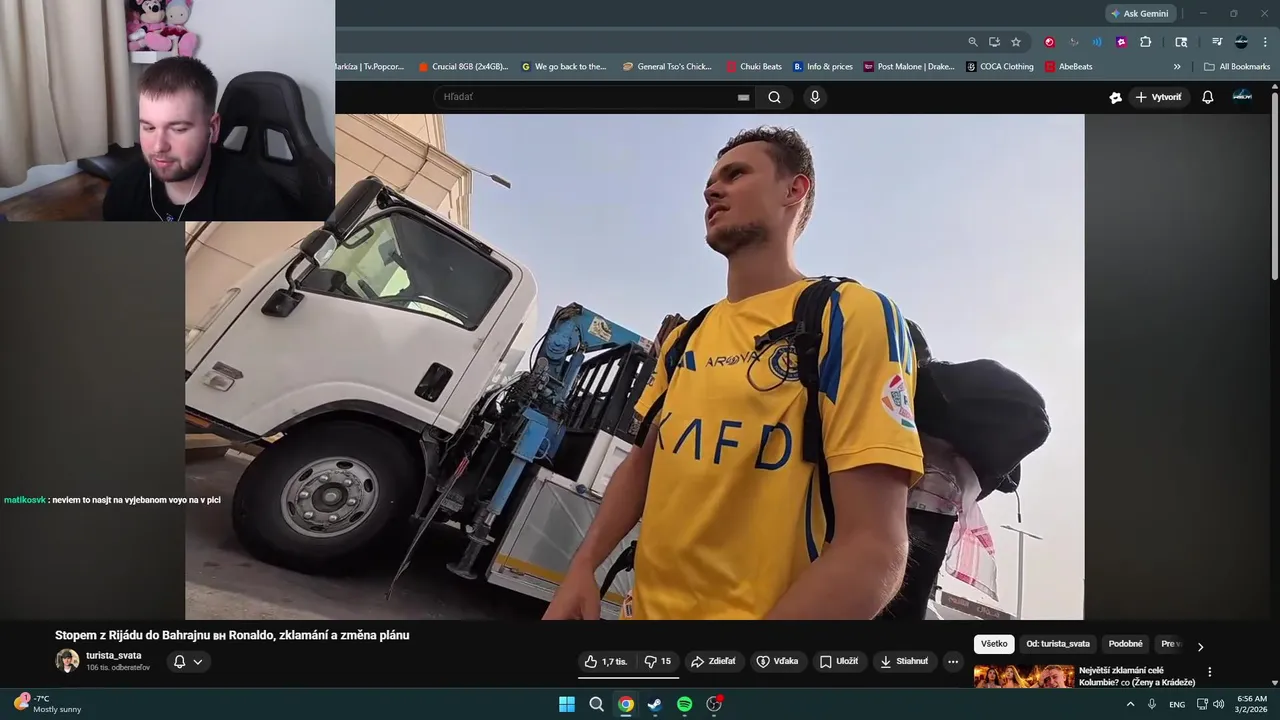
Task: Open the General Tso's Chick... bookmark
Action: [x=667, y=67]
